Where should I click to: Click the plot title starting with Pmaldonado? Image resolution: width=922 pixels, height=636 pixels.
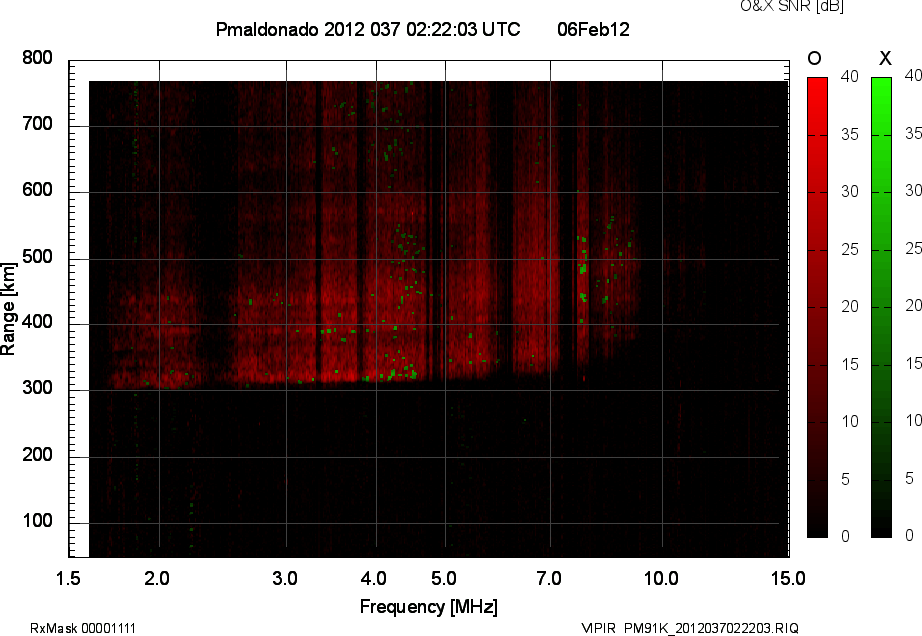(x=367, y=30)
